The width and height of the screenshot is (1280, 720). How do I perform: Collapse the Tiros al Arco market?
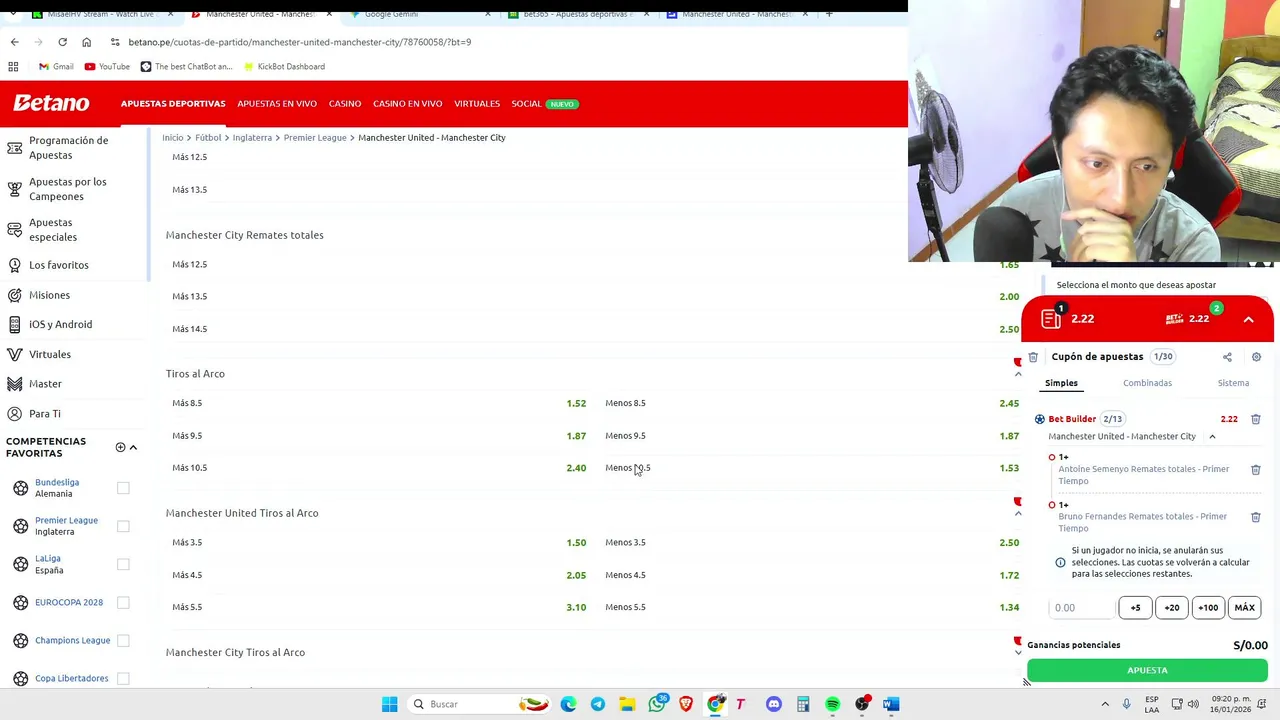click(1018, 374)
